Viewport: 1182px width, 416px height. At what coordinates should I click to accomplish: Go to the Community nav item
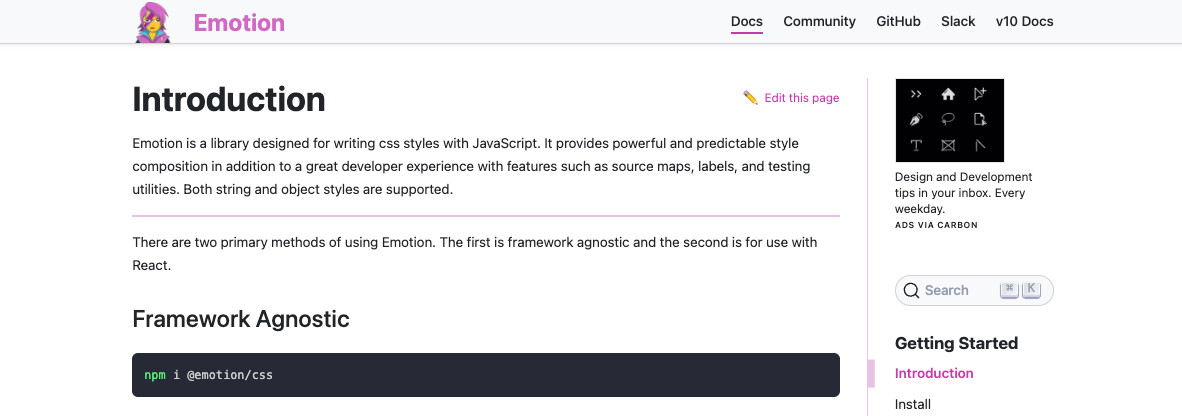click(819, 21)
